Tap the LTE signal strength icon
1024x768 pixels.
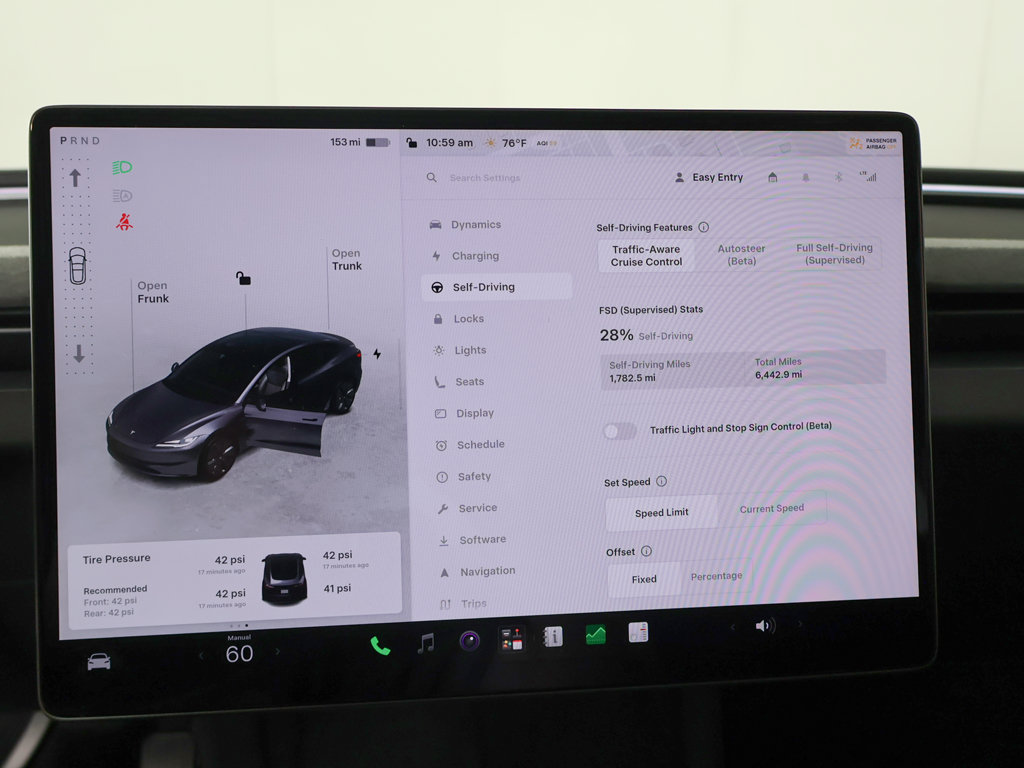pos(869,176)
